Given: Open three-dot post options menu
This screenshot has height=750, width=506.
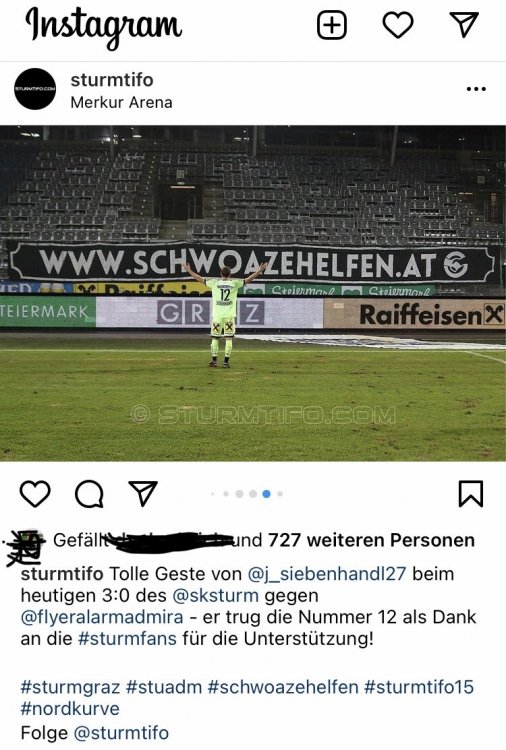Looking at the screenshot, I should tap(476, 89).
